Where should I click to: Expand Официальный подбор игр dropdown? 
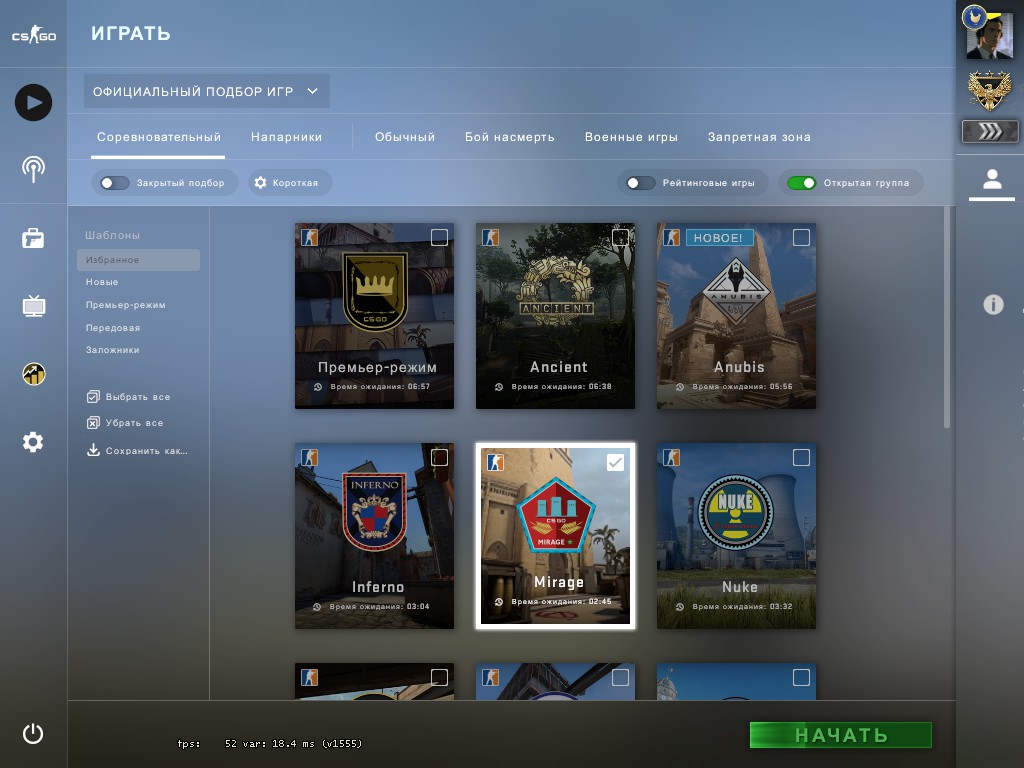pos(206,91)
